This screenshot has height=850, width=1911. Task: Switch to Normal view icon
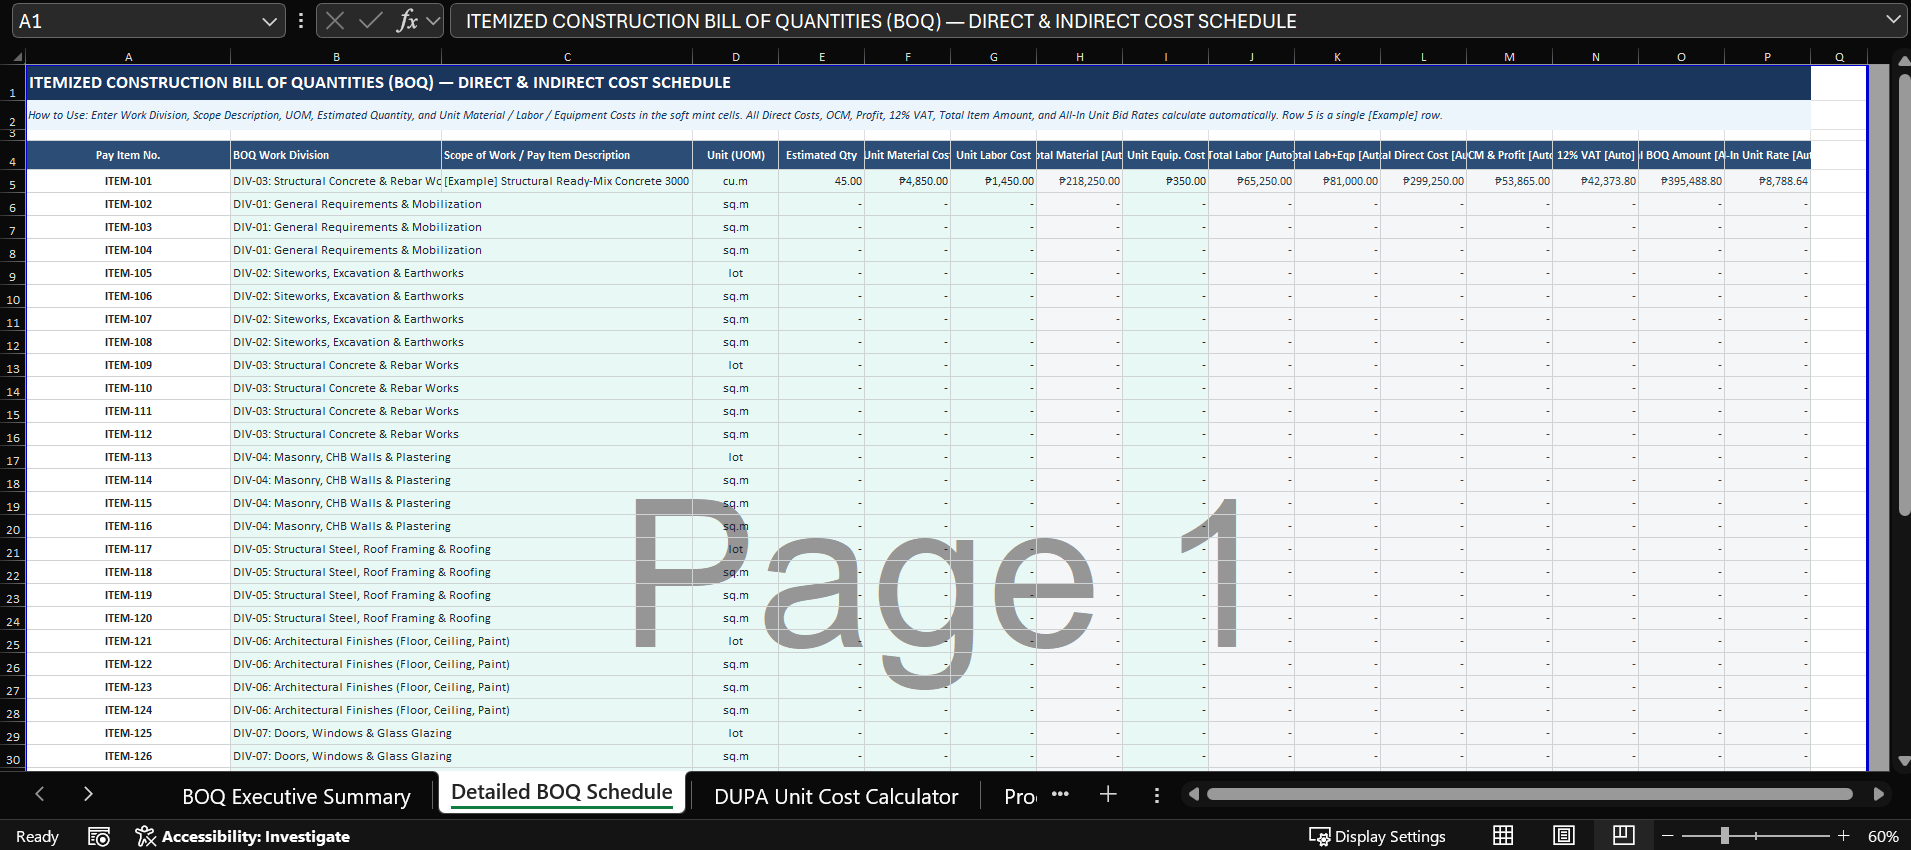tap(1503, 835)
